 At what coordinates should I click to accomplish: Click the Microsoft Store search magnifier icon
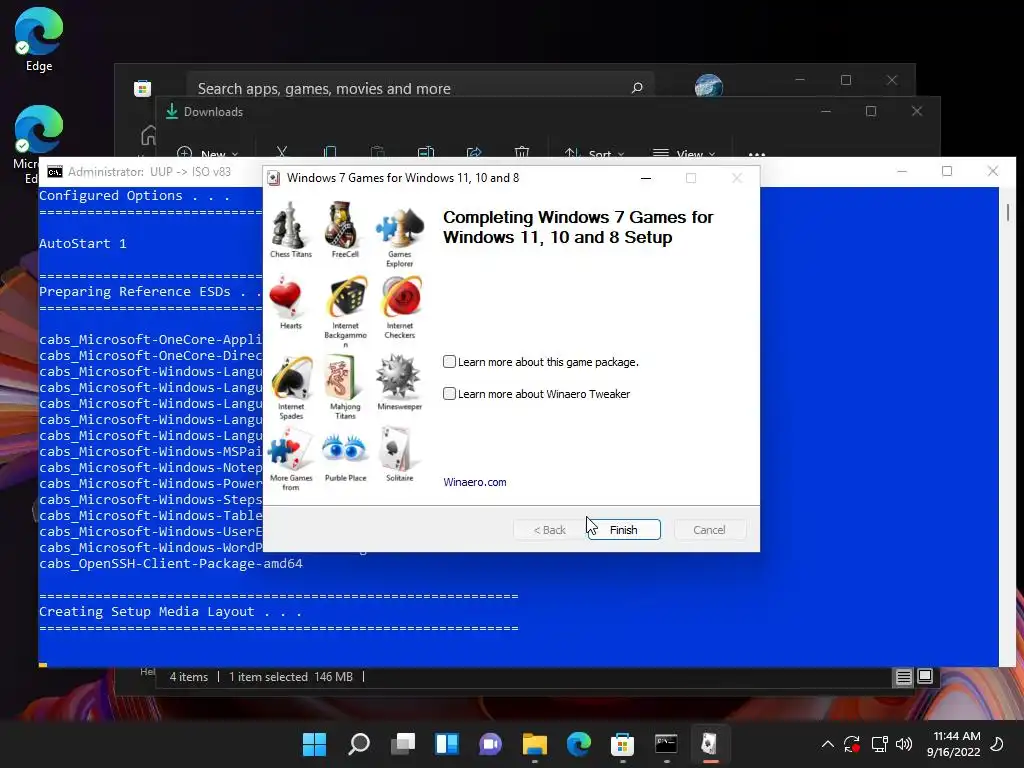click(637, 88)
